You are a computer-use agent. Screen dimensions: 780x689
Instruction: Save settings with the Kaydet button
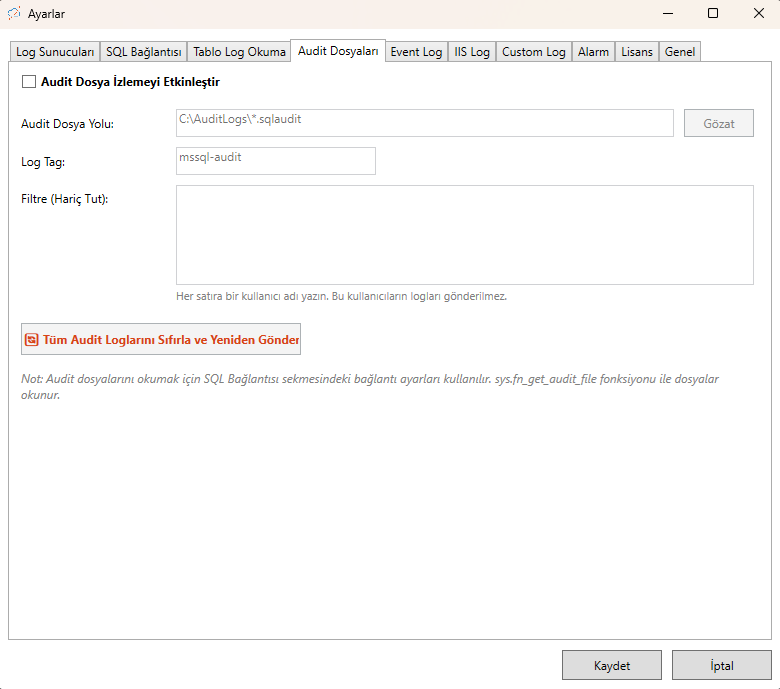click(611, 665)
